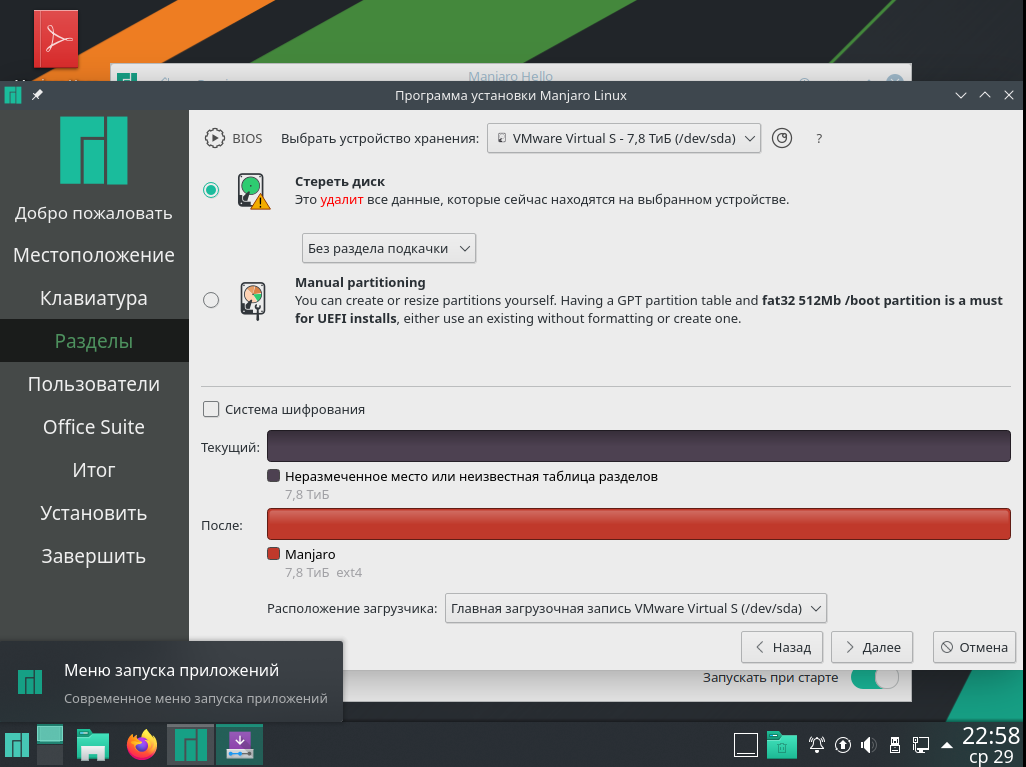1026x767 pixels.
Task: Open the application launcher menu in the taskbar
Action: pos(16,745)
